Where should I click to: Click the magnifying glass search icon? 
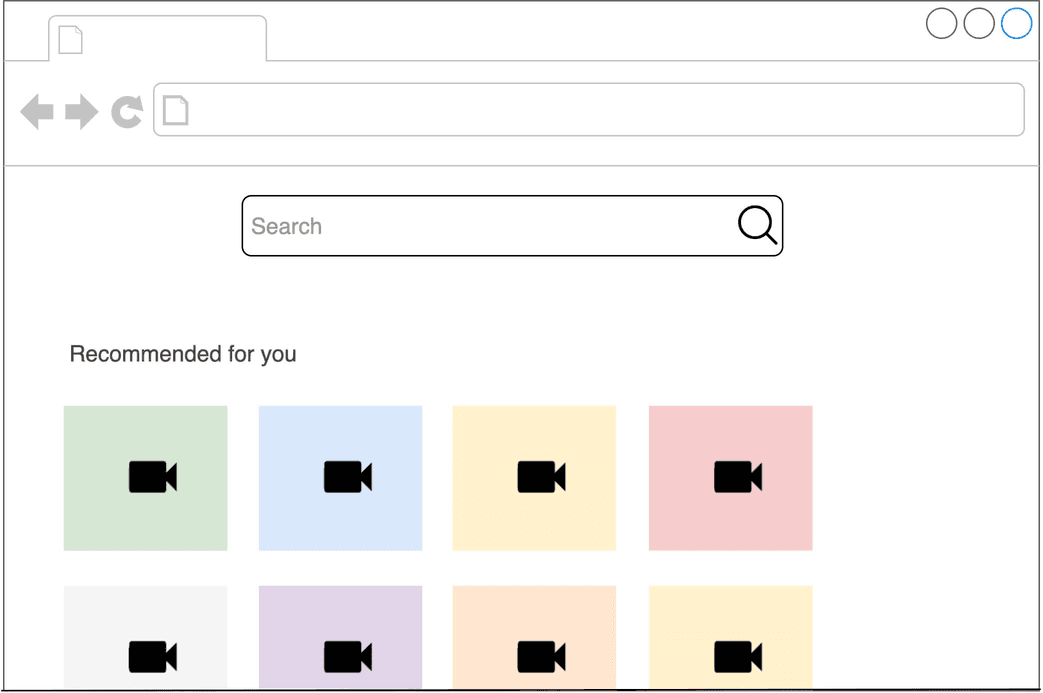757,226
